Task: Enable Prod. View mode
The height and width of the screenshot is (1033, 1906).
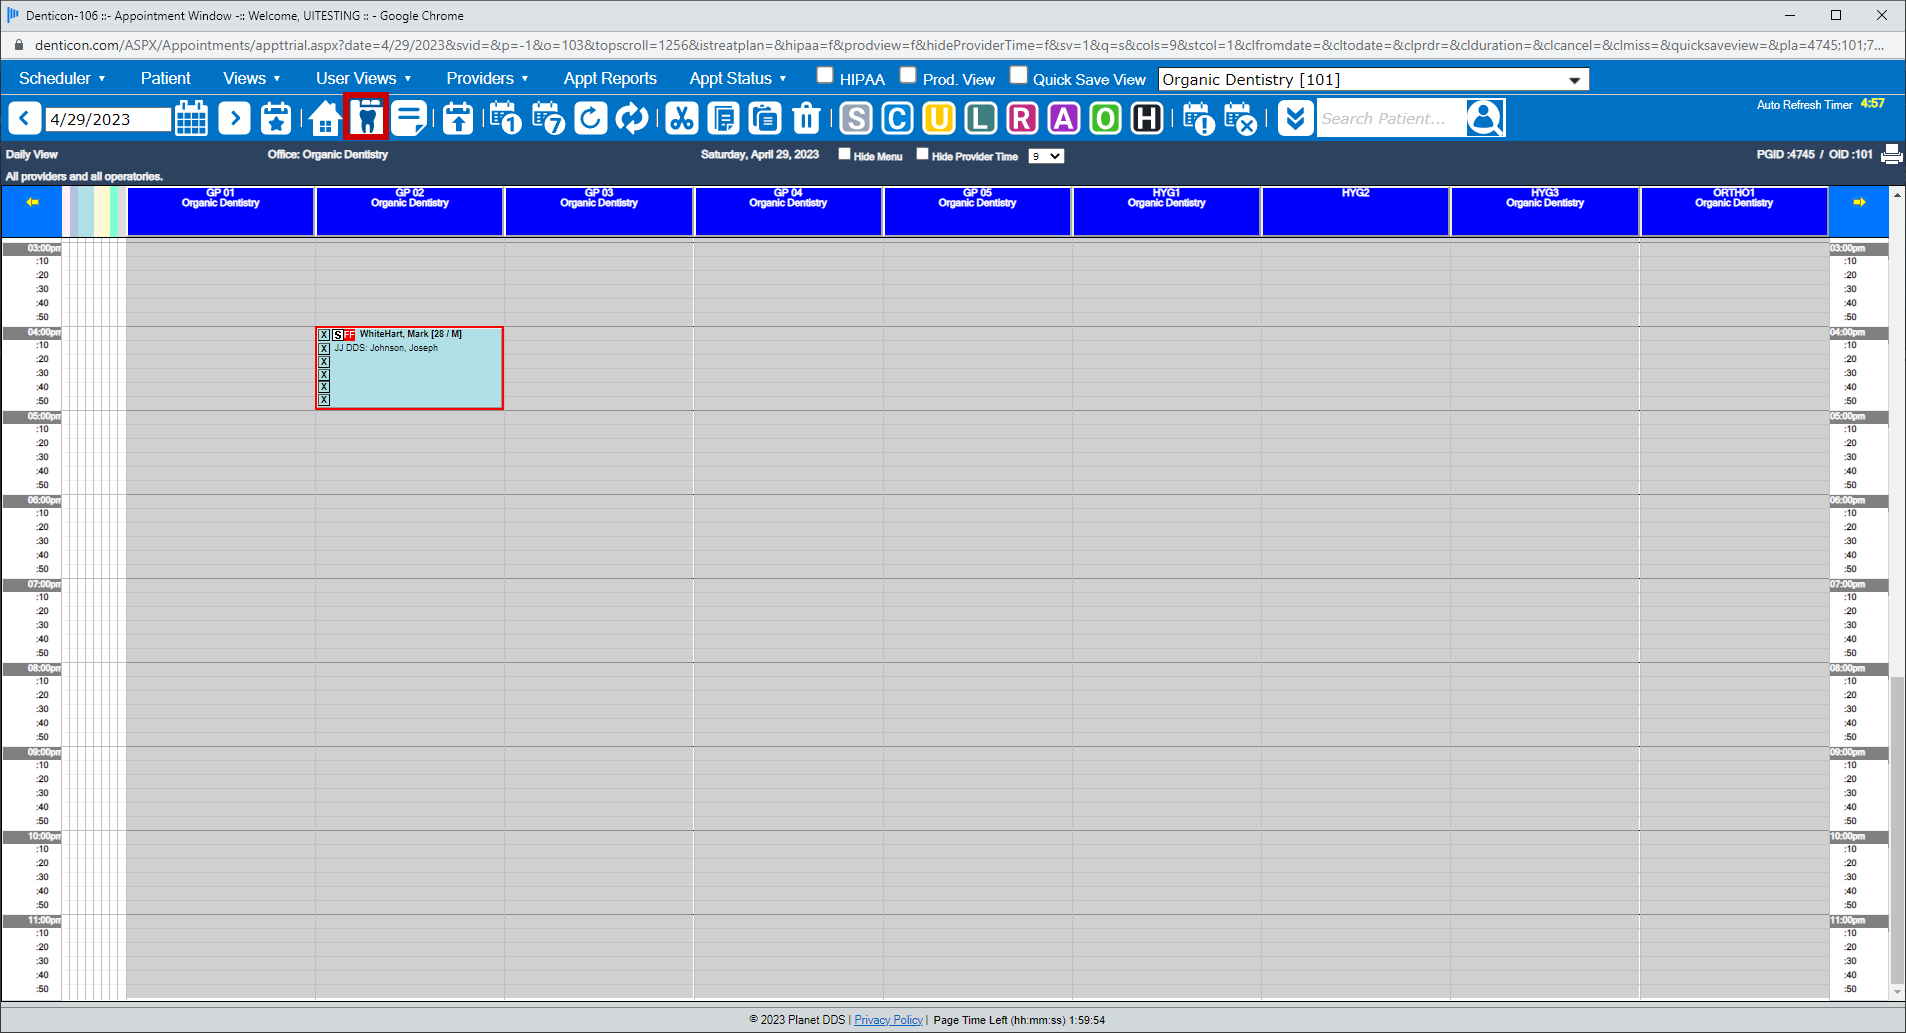Action: [907, 74]
